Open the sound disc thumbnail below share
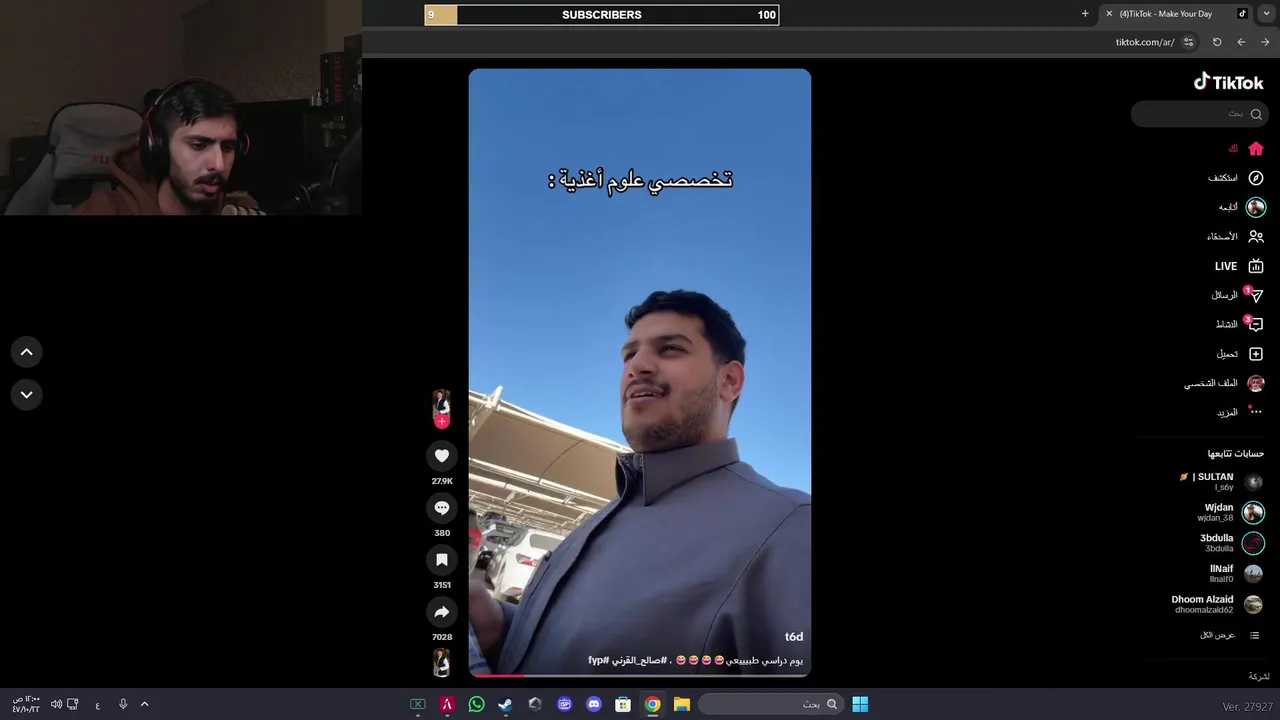The height and width of the screenshot is (720, 1280). (441, 662)
